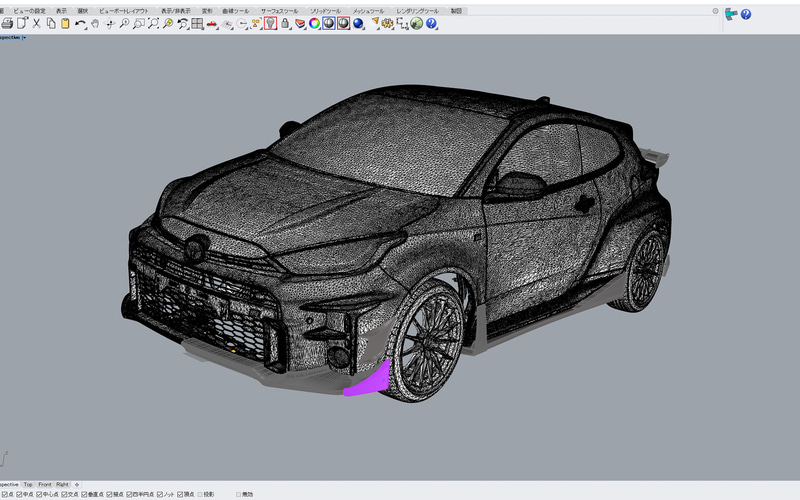The image size is (800, 500).
Task: Open toolbar options gear at right
Action: [x=716, y=11]
